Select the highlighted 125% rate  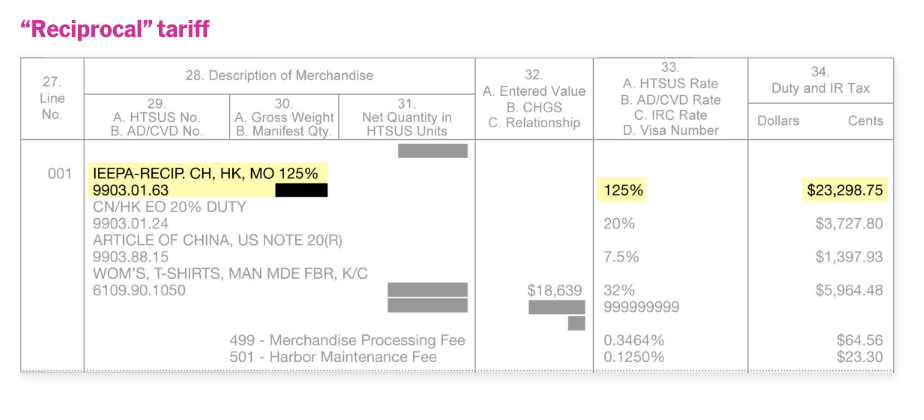coord(622,191)
